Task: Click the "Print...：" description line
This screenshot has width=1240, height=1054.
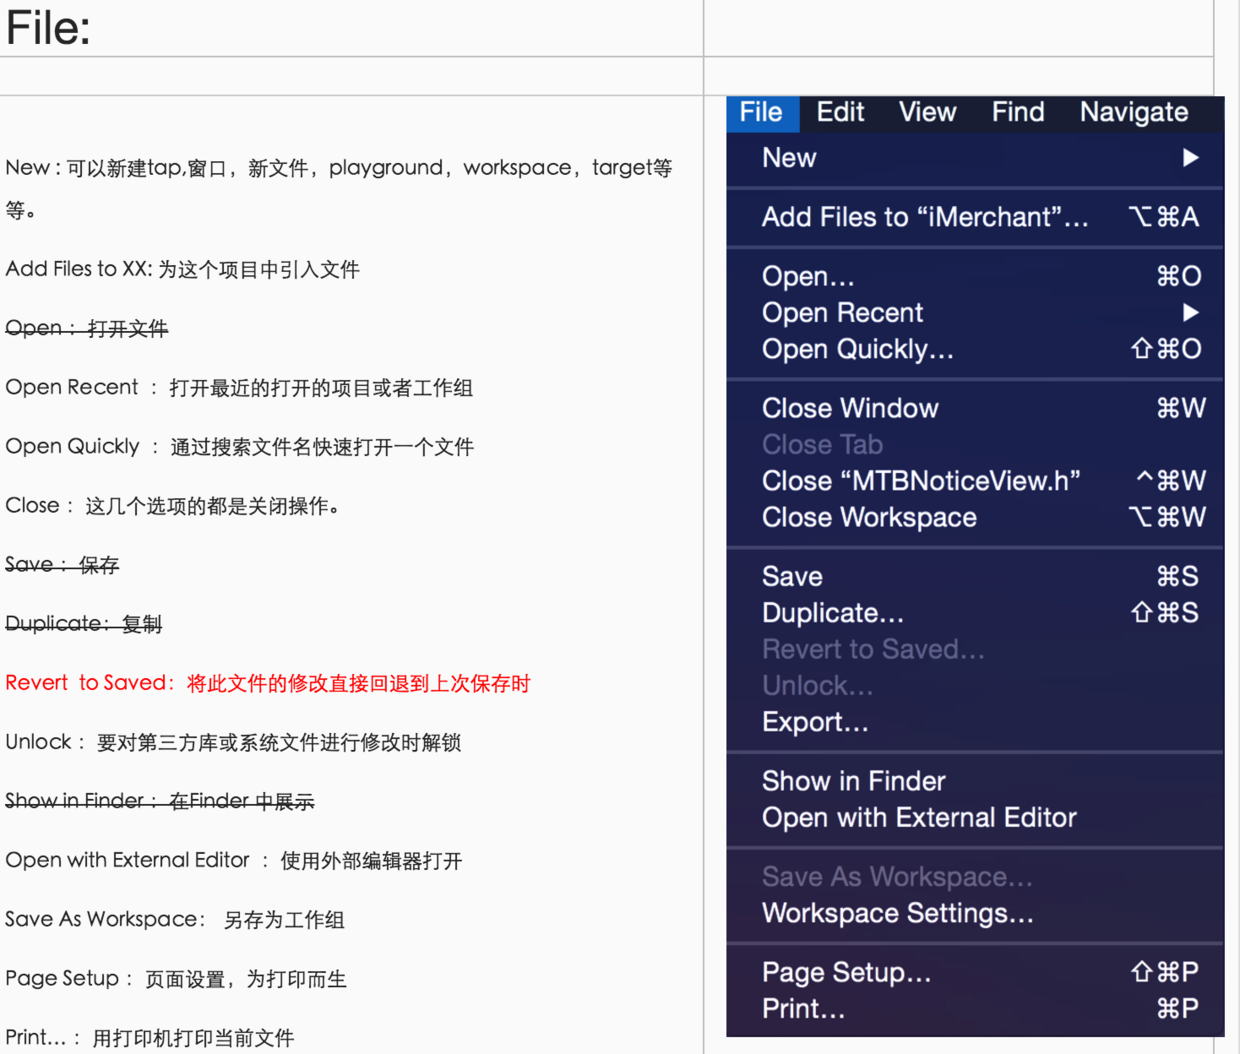Action: coord(150,1037)
